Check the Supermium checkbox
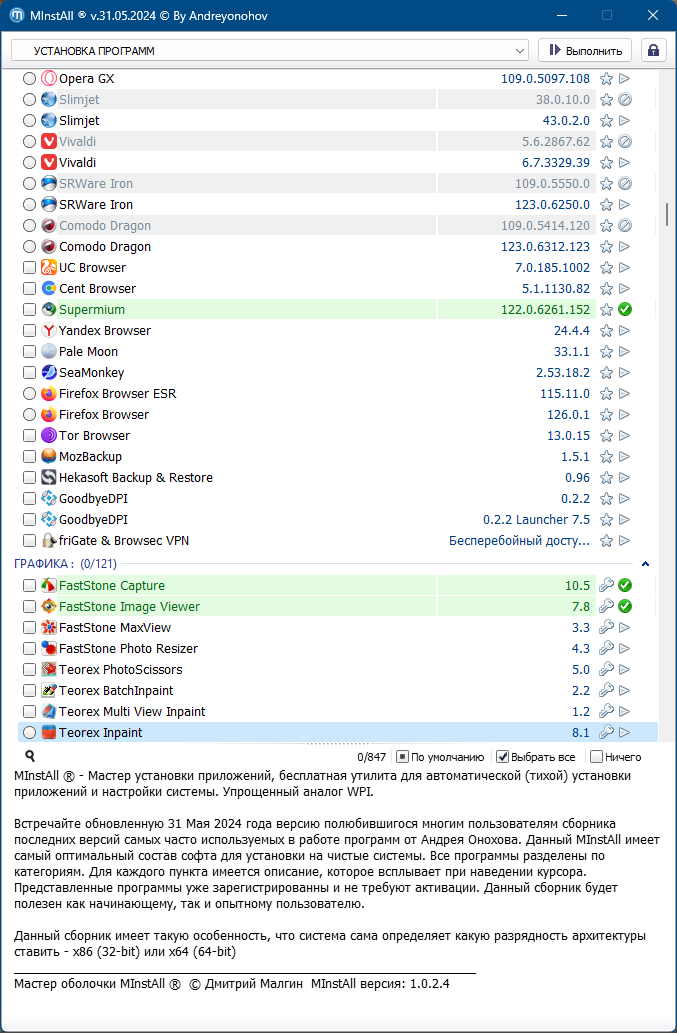This screenshot has width=677, height=1033. coord(29,310)
